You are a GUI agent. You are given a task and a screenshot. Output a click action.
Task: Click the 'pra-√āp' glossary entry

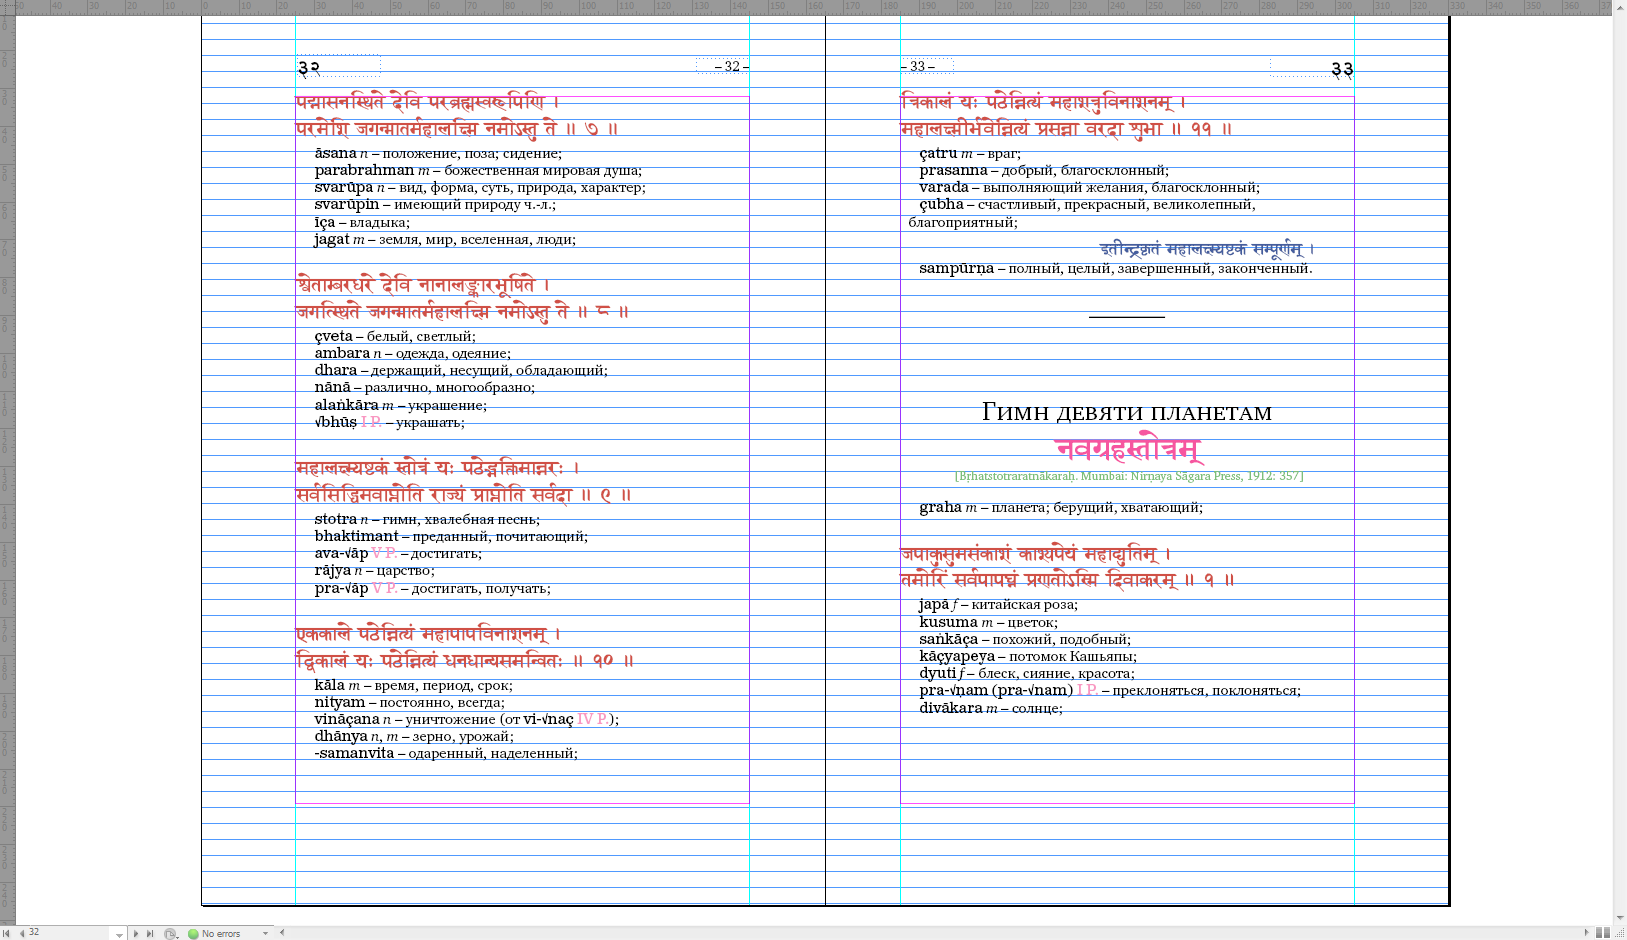point(432,588)
